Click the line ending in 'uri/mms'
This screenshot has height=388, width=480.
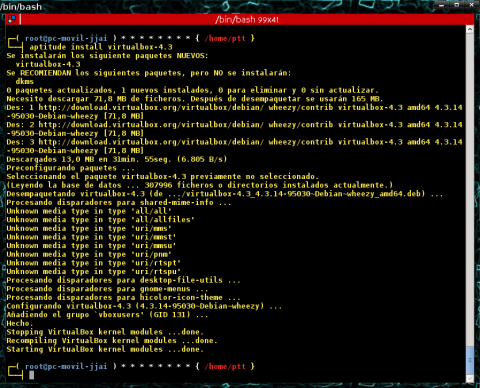89,229
